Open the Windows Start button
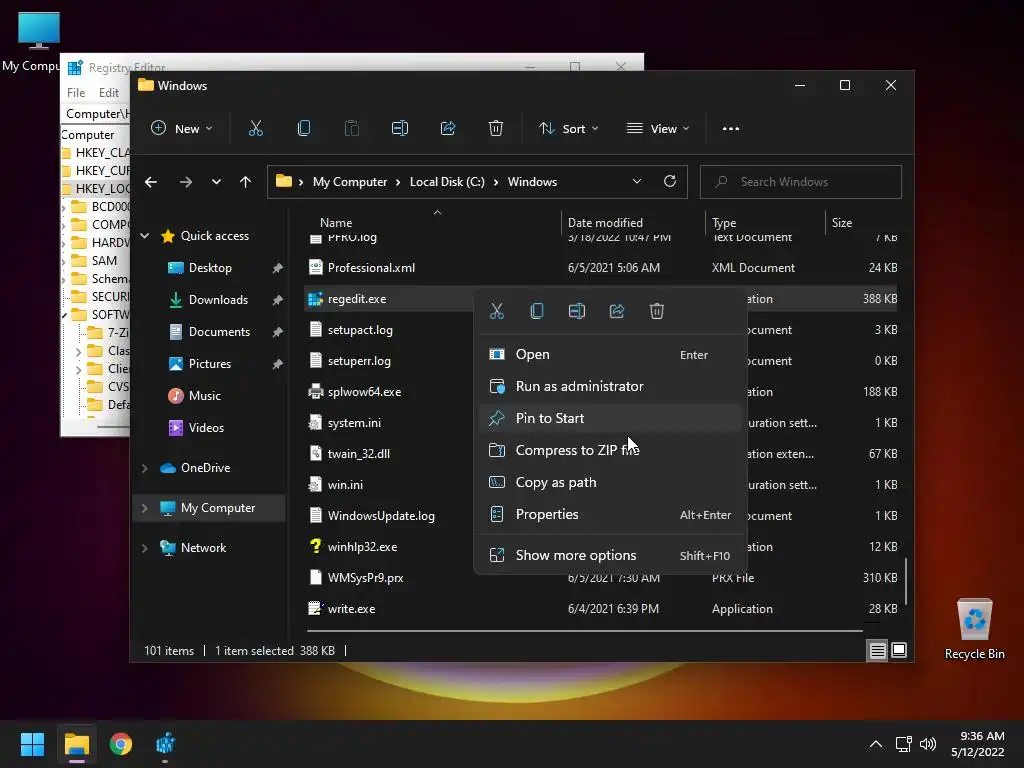This screenshot has height=768, width=1024. click(32, 744)
